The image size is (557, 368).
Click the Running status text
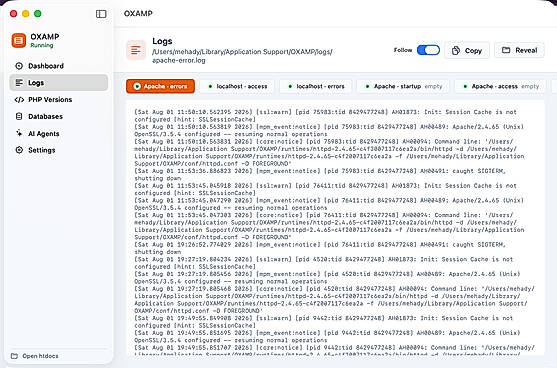(42, 45)
